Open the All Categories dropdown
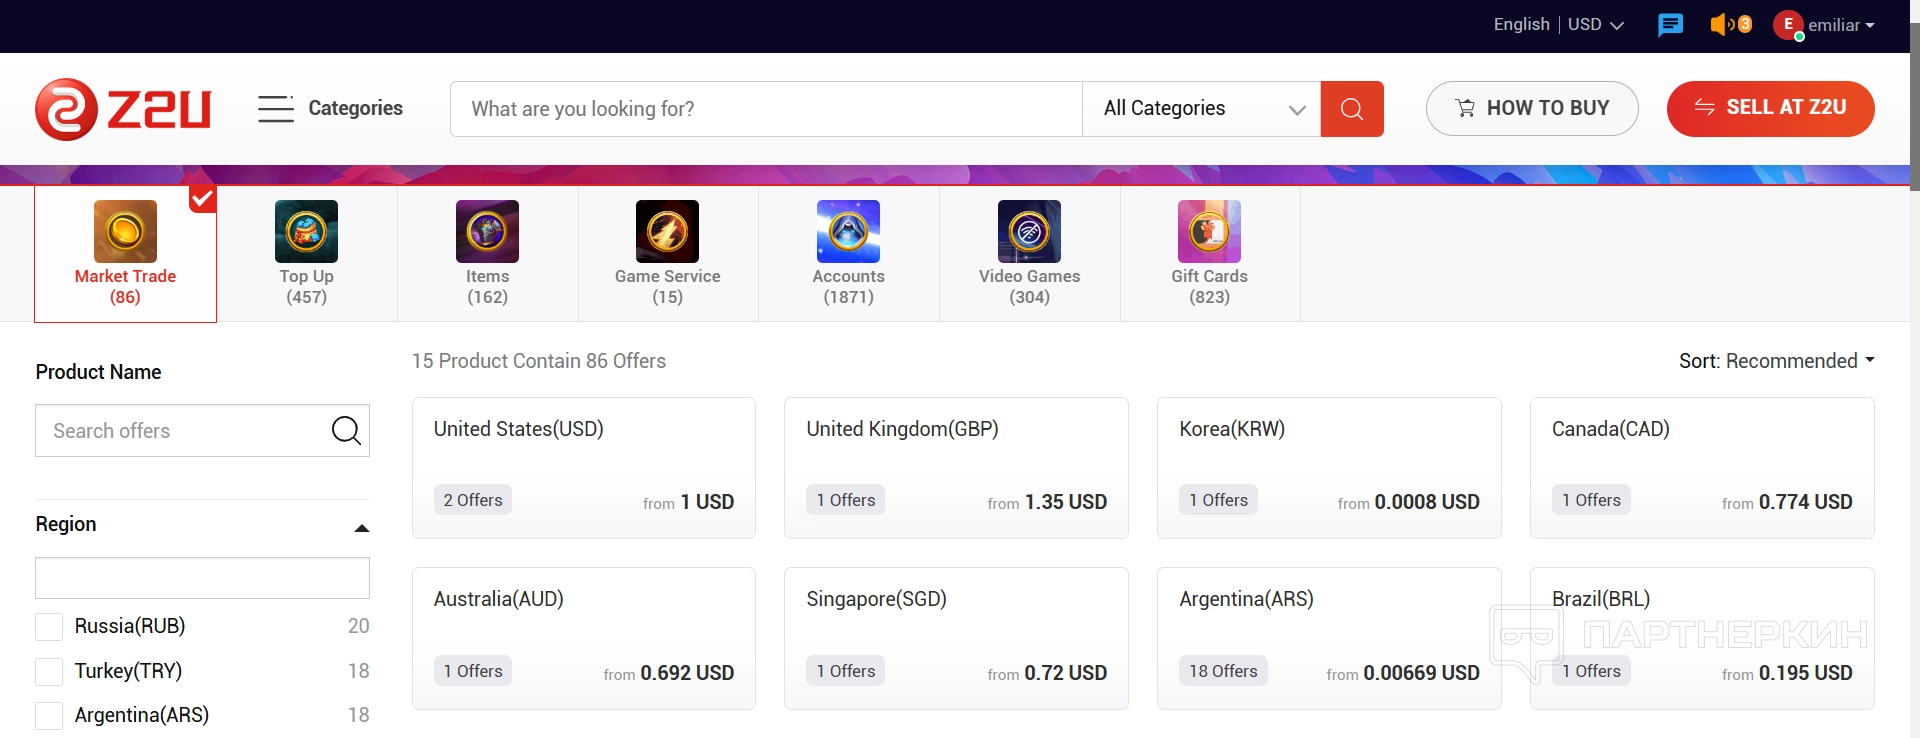Viewport: 1920px width, 738px height. [x=1202, y=109]
